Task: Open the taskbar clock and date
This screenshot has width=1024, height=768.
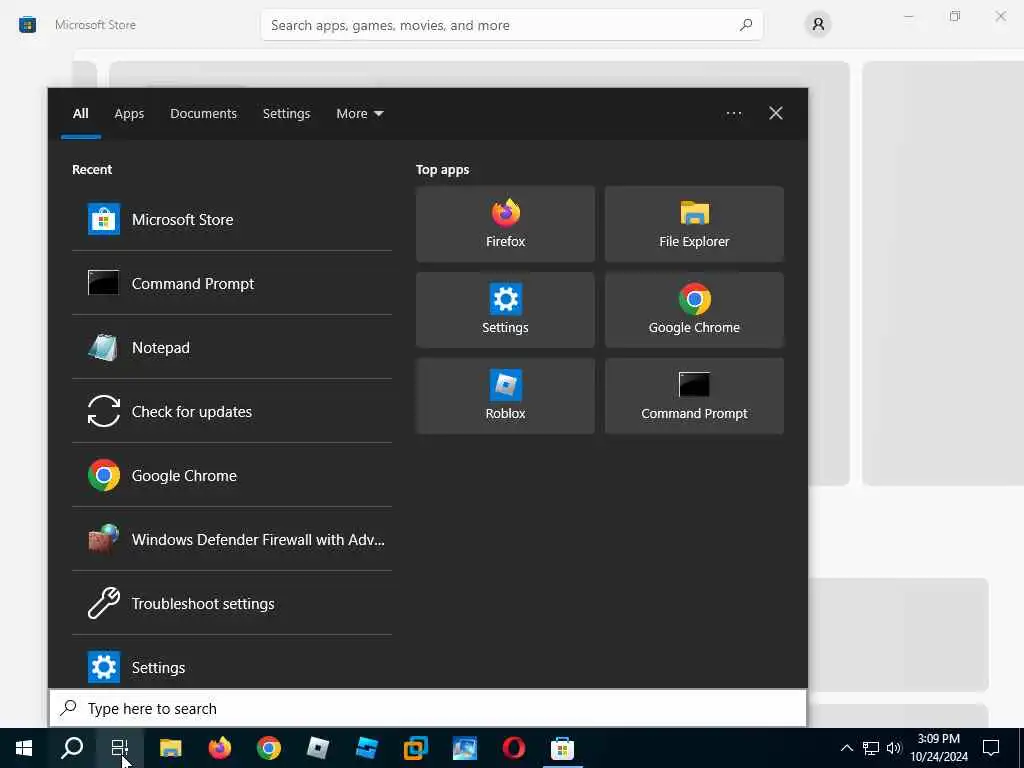Action: click(939, 748)
